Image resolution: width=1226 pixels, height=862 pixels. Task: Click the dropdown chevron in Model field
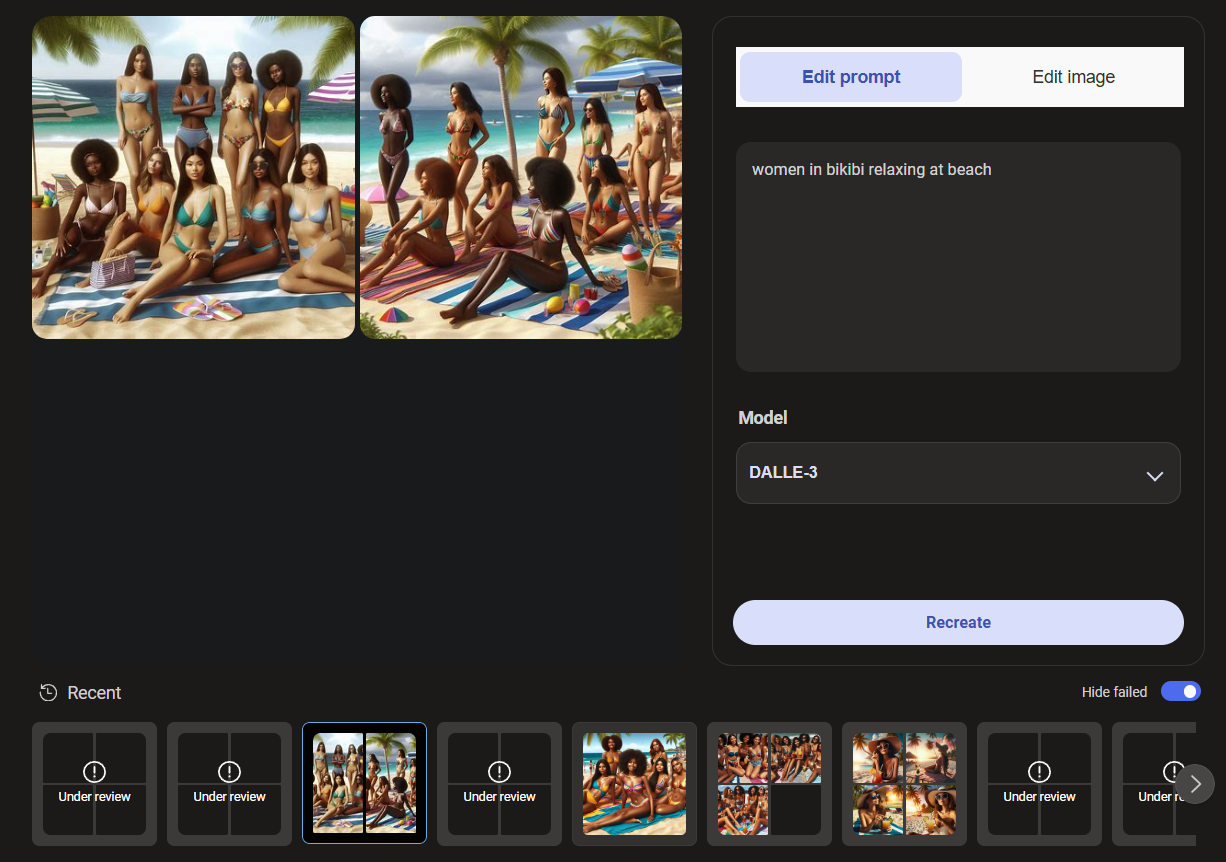[1155, 476]
